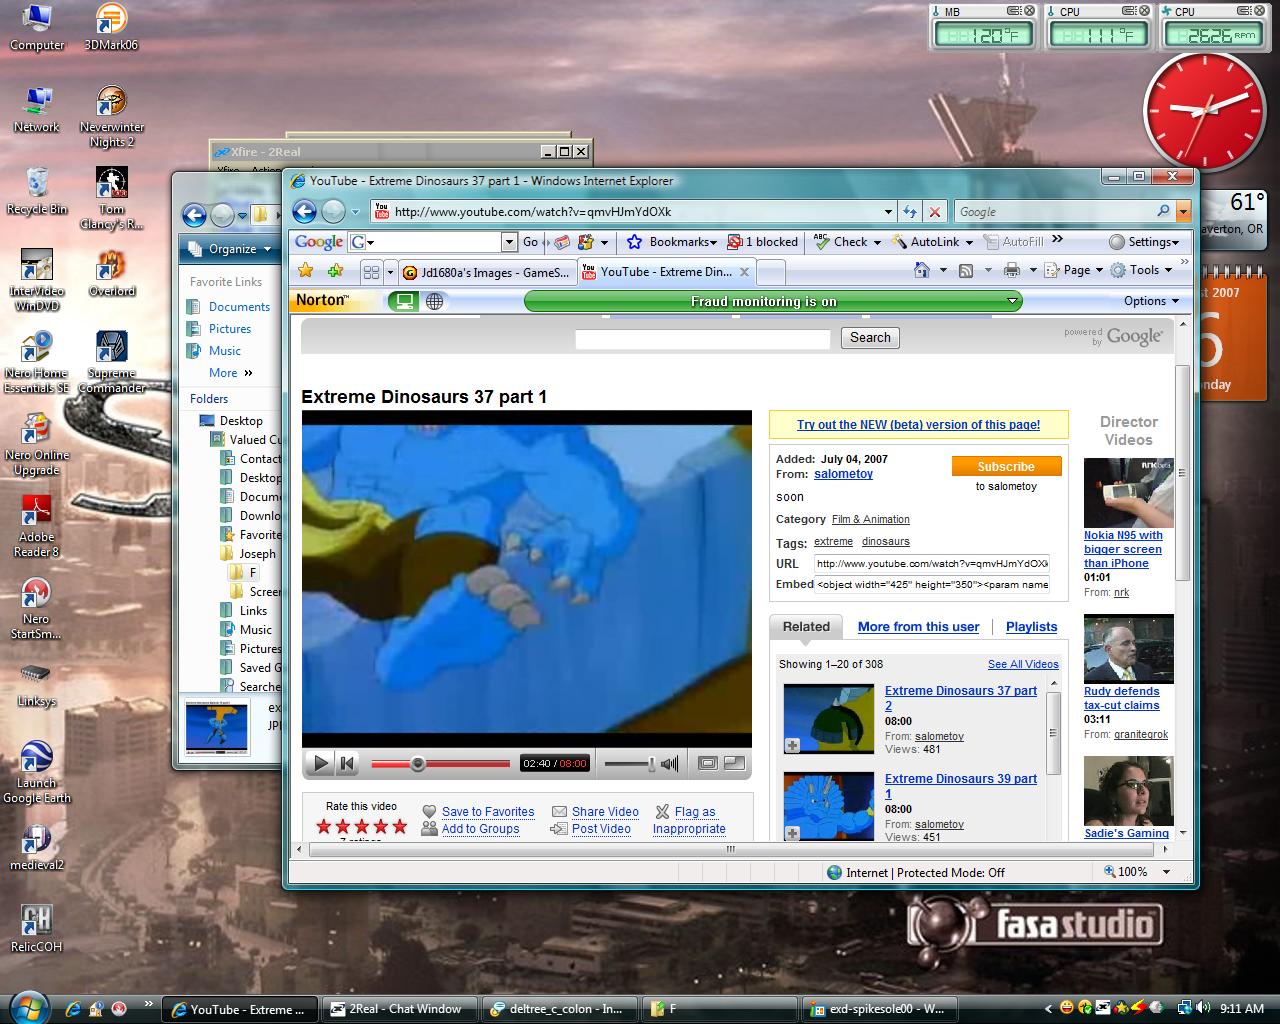Rate video with the fifth star
Screen dimensions: 1280x1024
[x=400, y=826]
